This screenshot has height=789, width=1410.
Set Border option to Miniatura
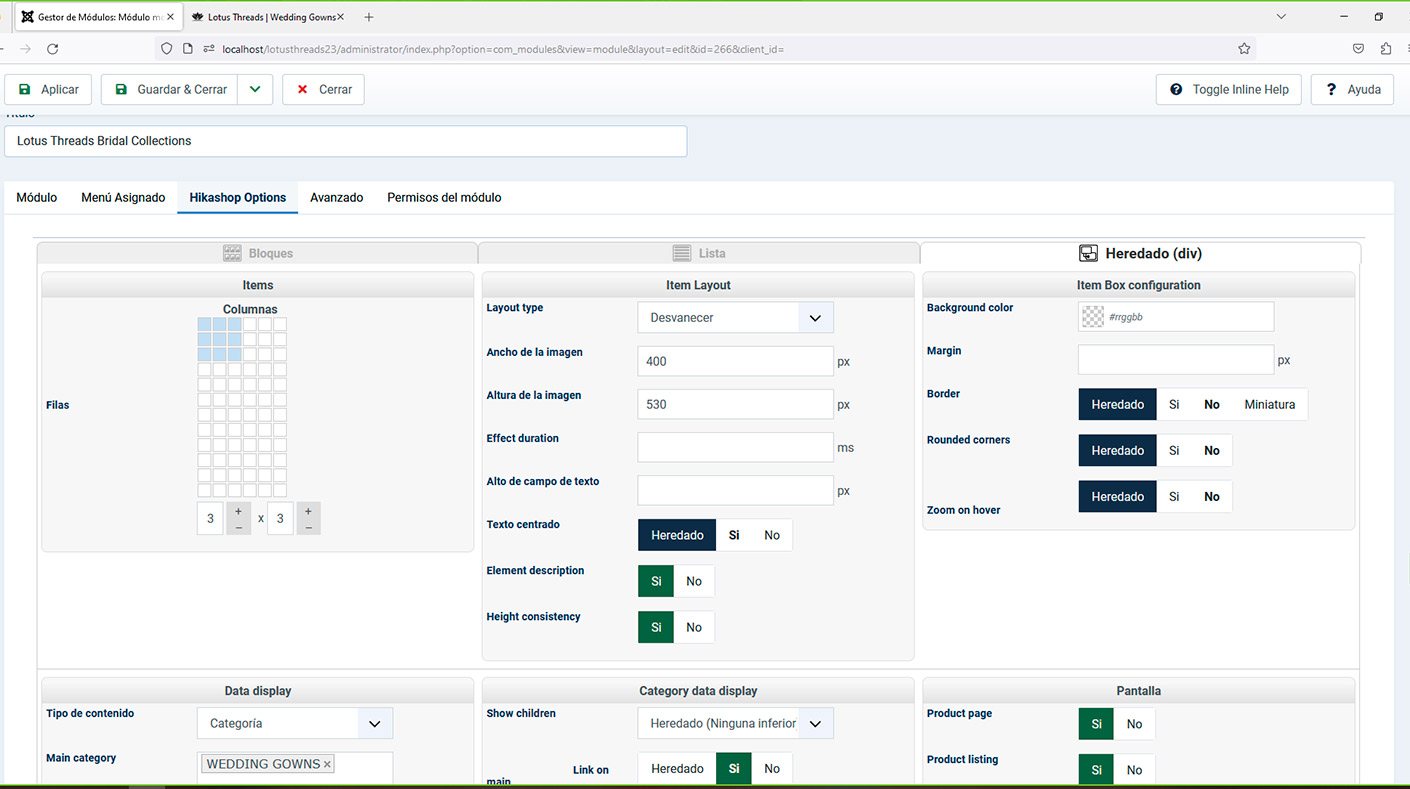(1269, 404)
